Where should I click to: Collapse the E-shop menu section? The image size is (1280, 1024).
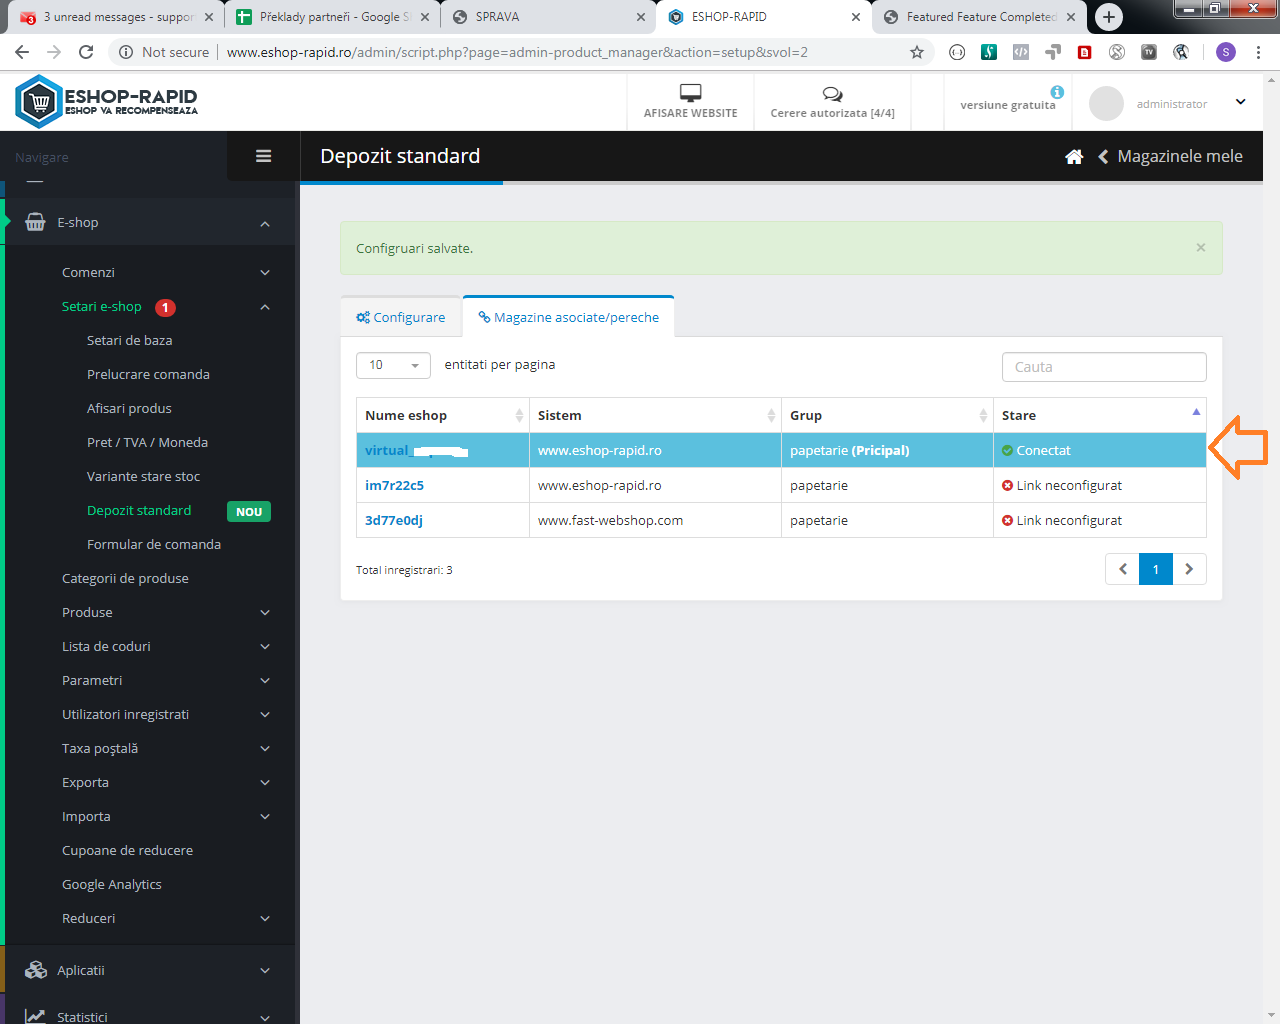coord(265,223)
